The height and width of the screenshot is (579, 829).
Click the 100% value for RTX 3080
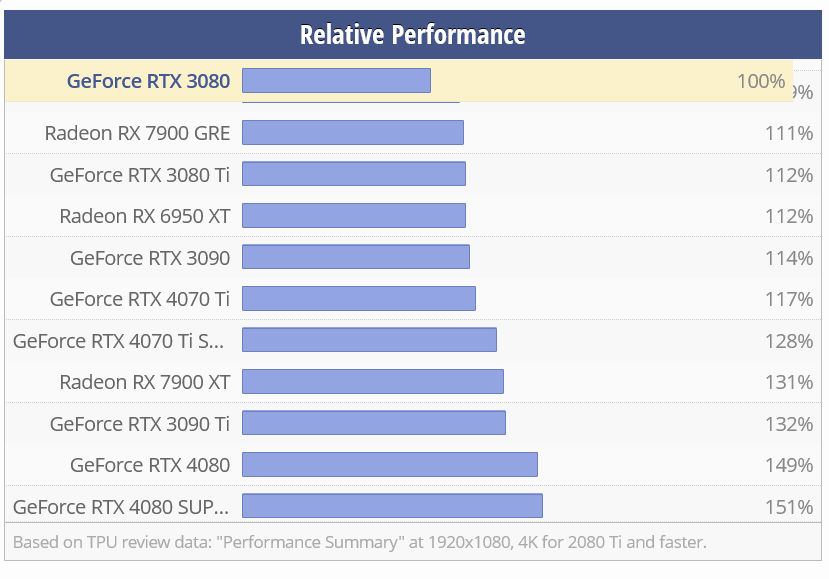pyautogui.click(x=761, y=81)
